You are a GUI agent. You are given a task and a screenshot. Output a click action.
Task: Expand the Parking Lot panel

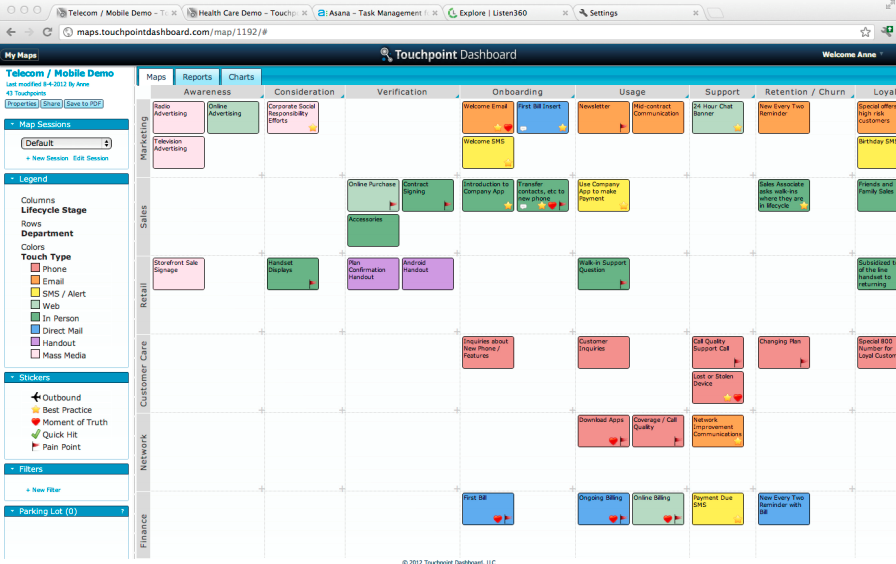pyautogui.click(x=12, y=511)
